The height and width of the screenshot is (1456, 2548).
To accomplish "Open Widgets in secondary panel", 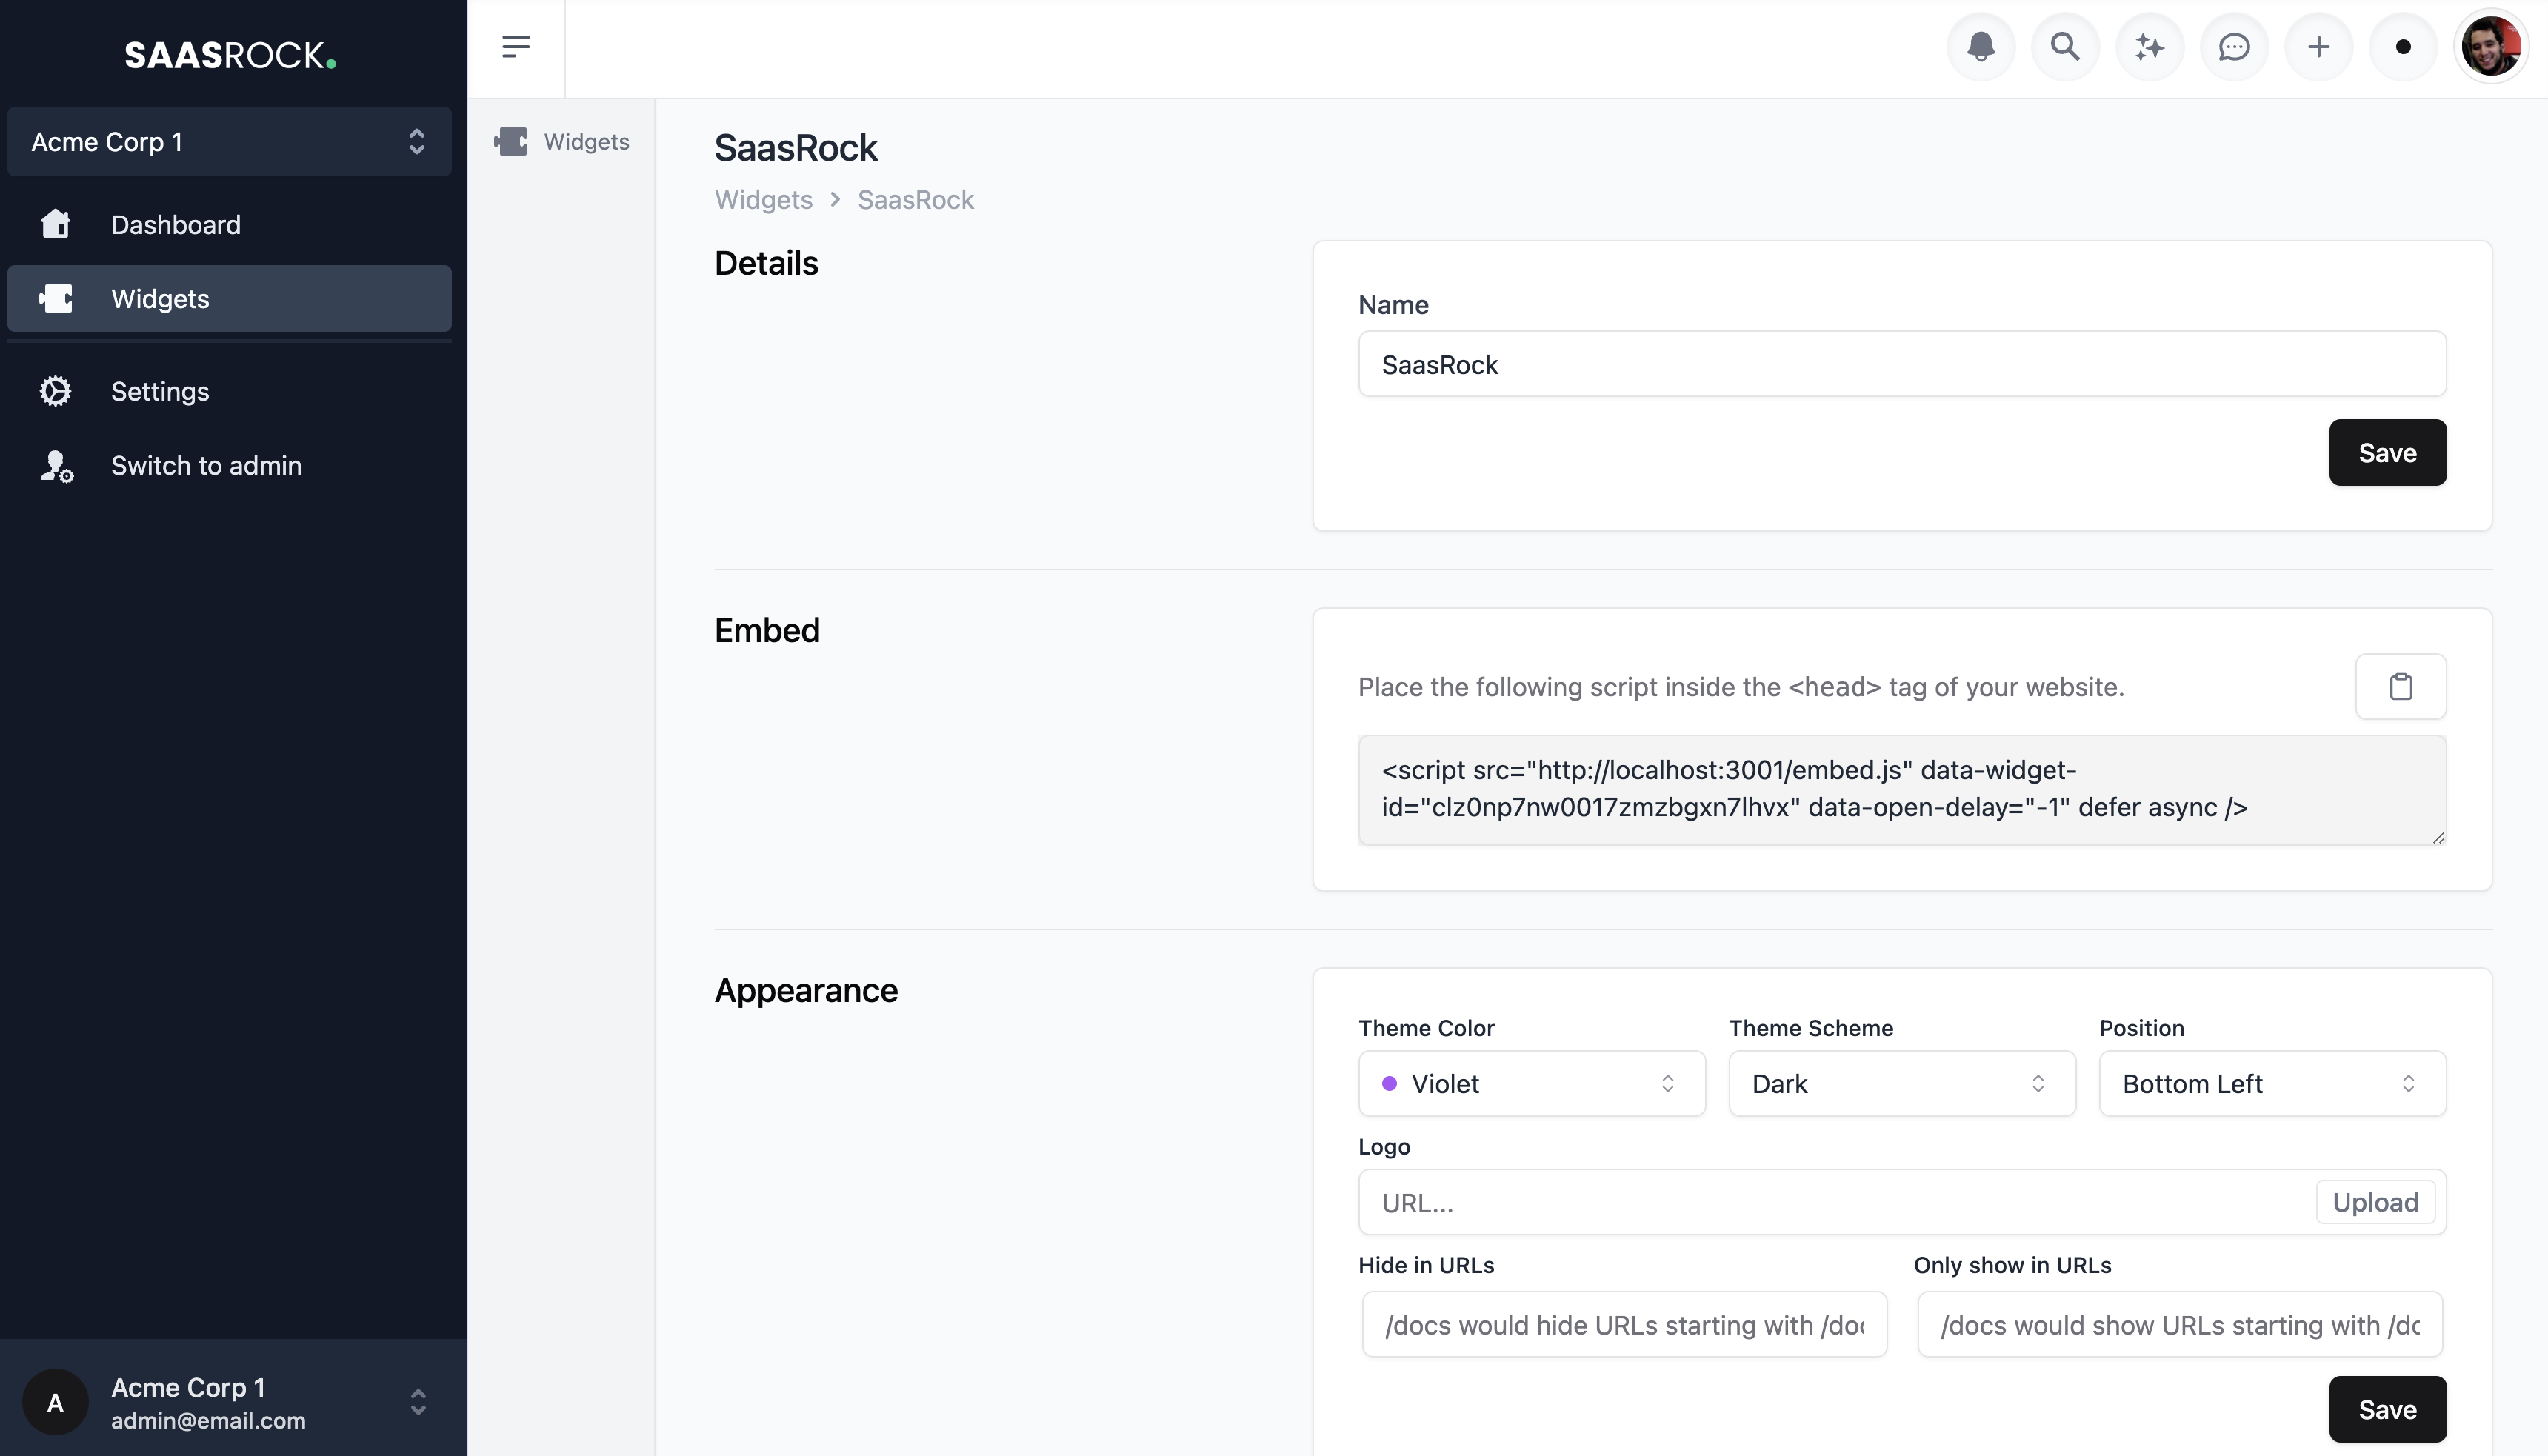I will [561, 141].
